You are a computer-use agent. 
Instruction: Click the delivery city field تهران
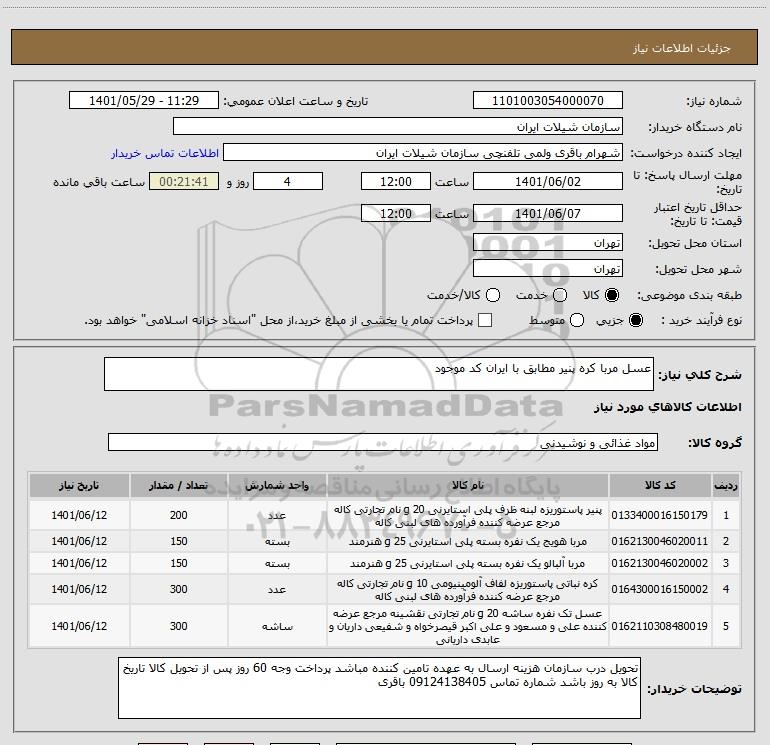pyautogui.click(x=548, y=269)
